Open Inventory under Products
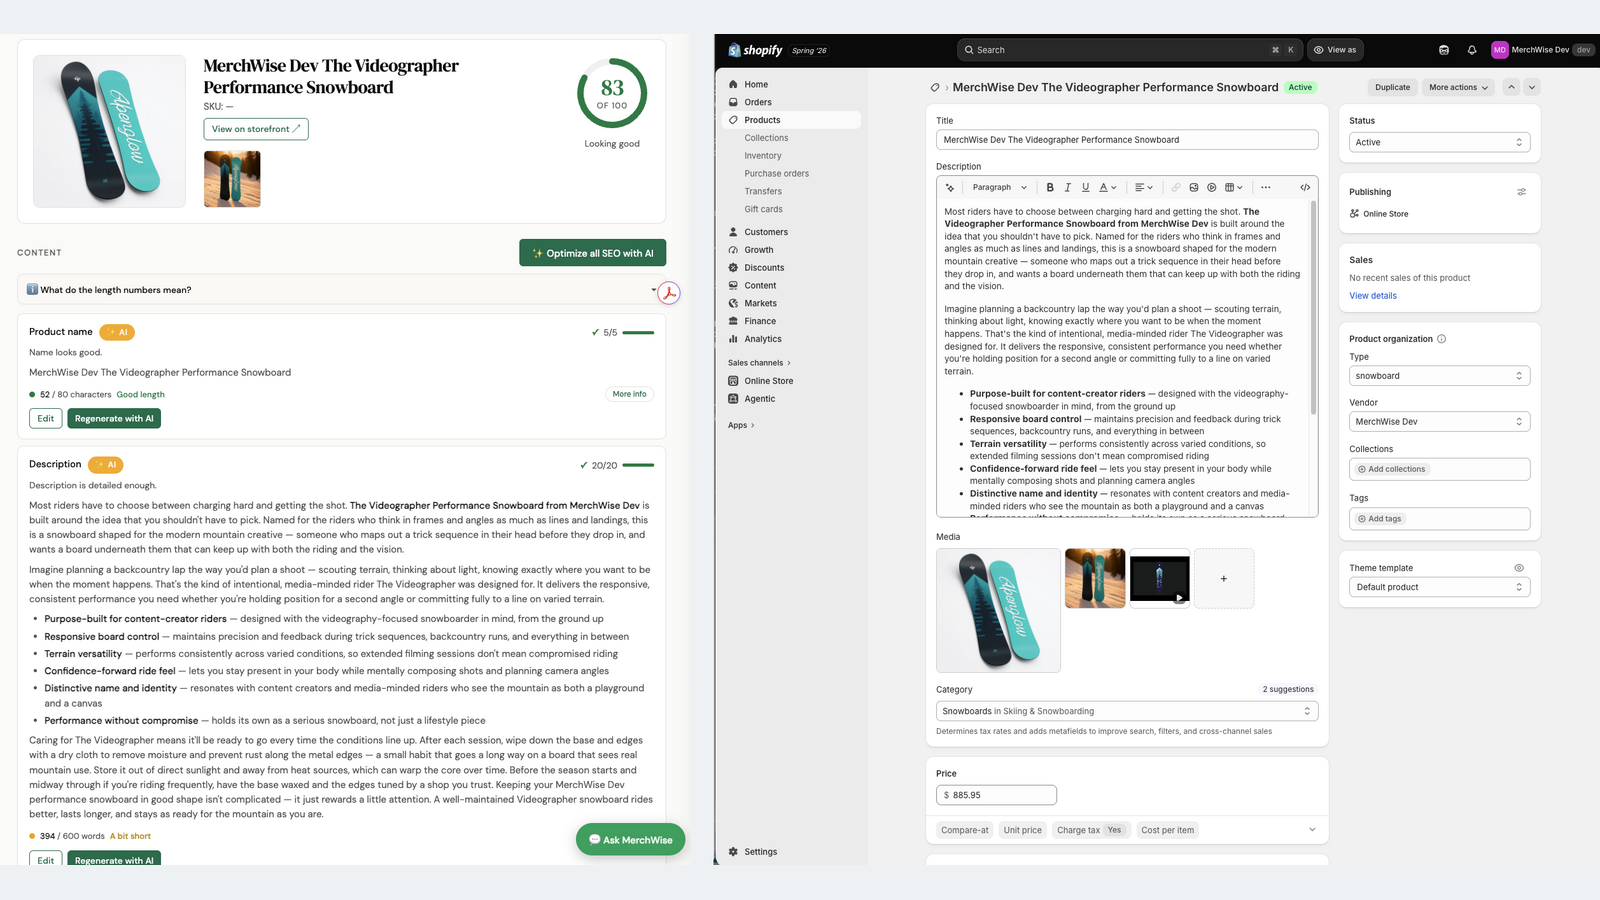This screenshot has height=900, width=1600. click(x=763, y=156)
